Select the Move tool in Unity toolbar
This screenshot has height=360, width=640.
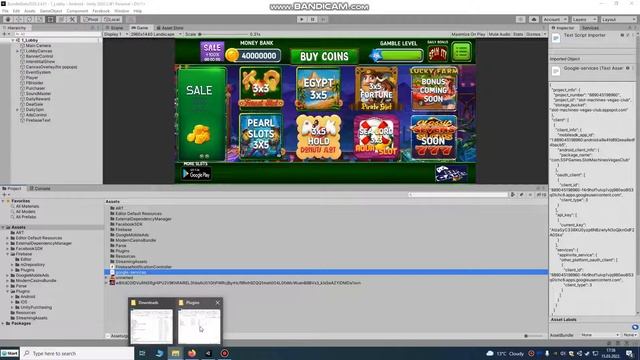(x=19, y=19)
